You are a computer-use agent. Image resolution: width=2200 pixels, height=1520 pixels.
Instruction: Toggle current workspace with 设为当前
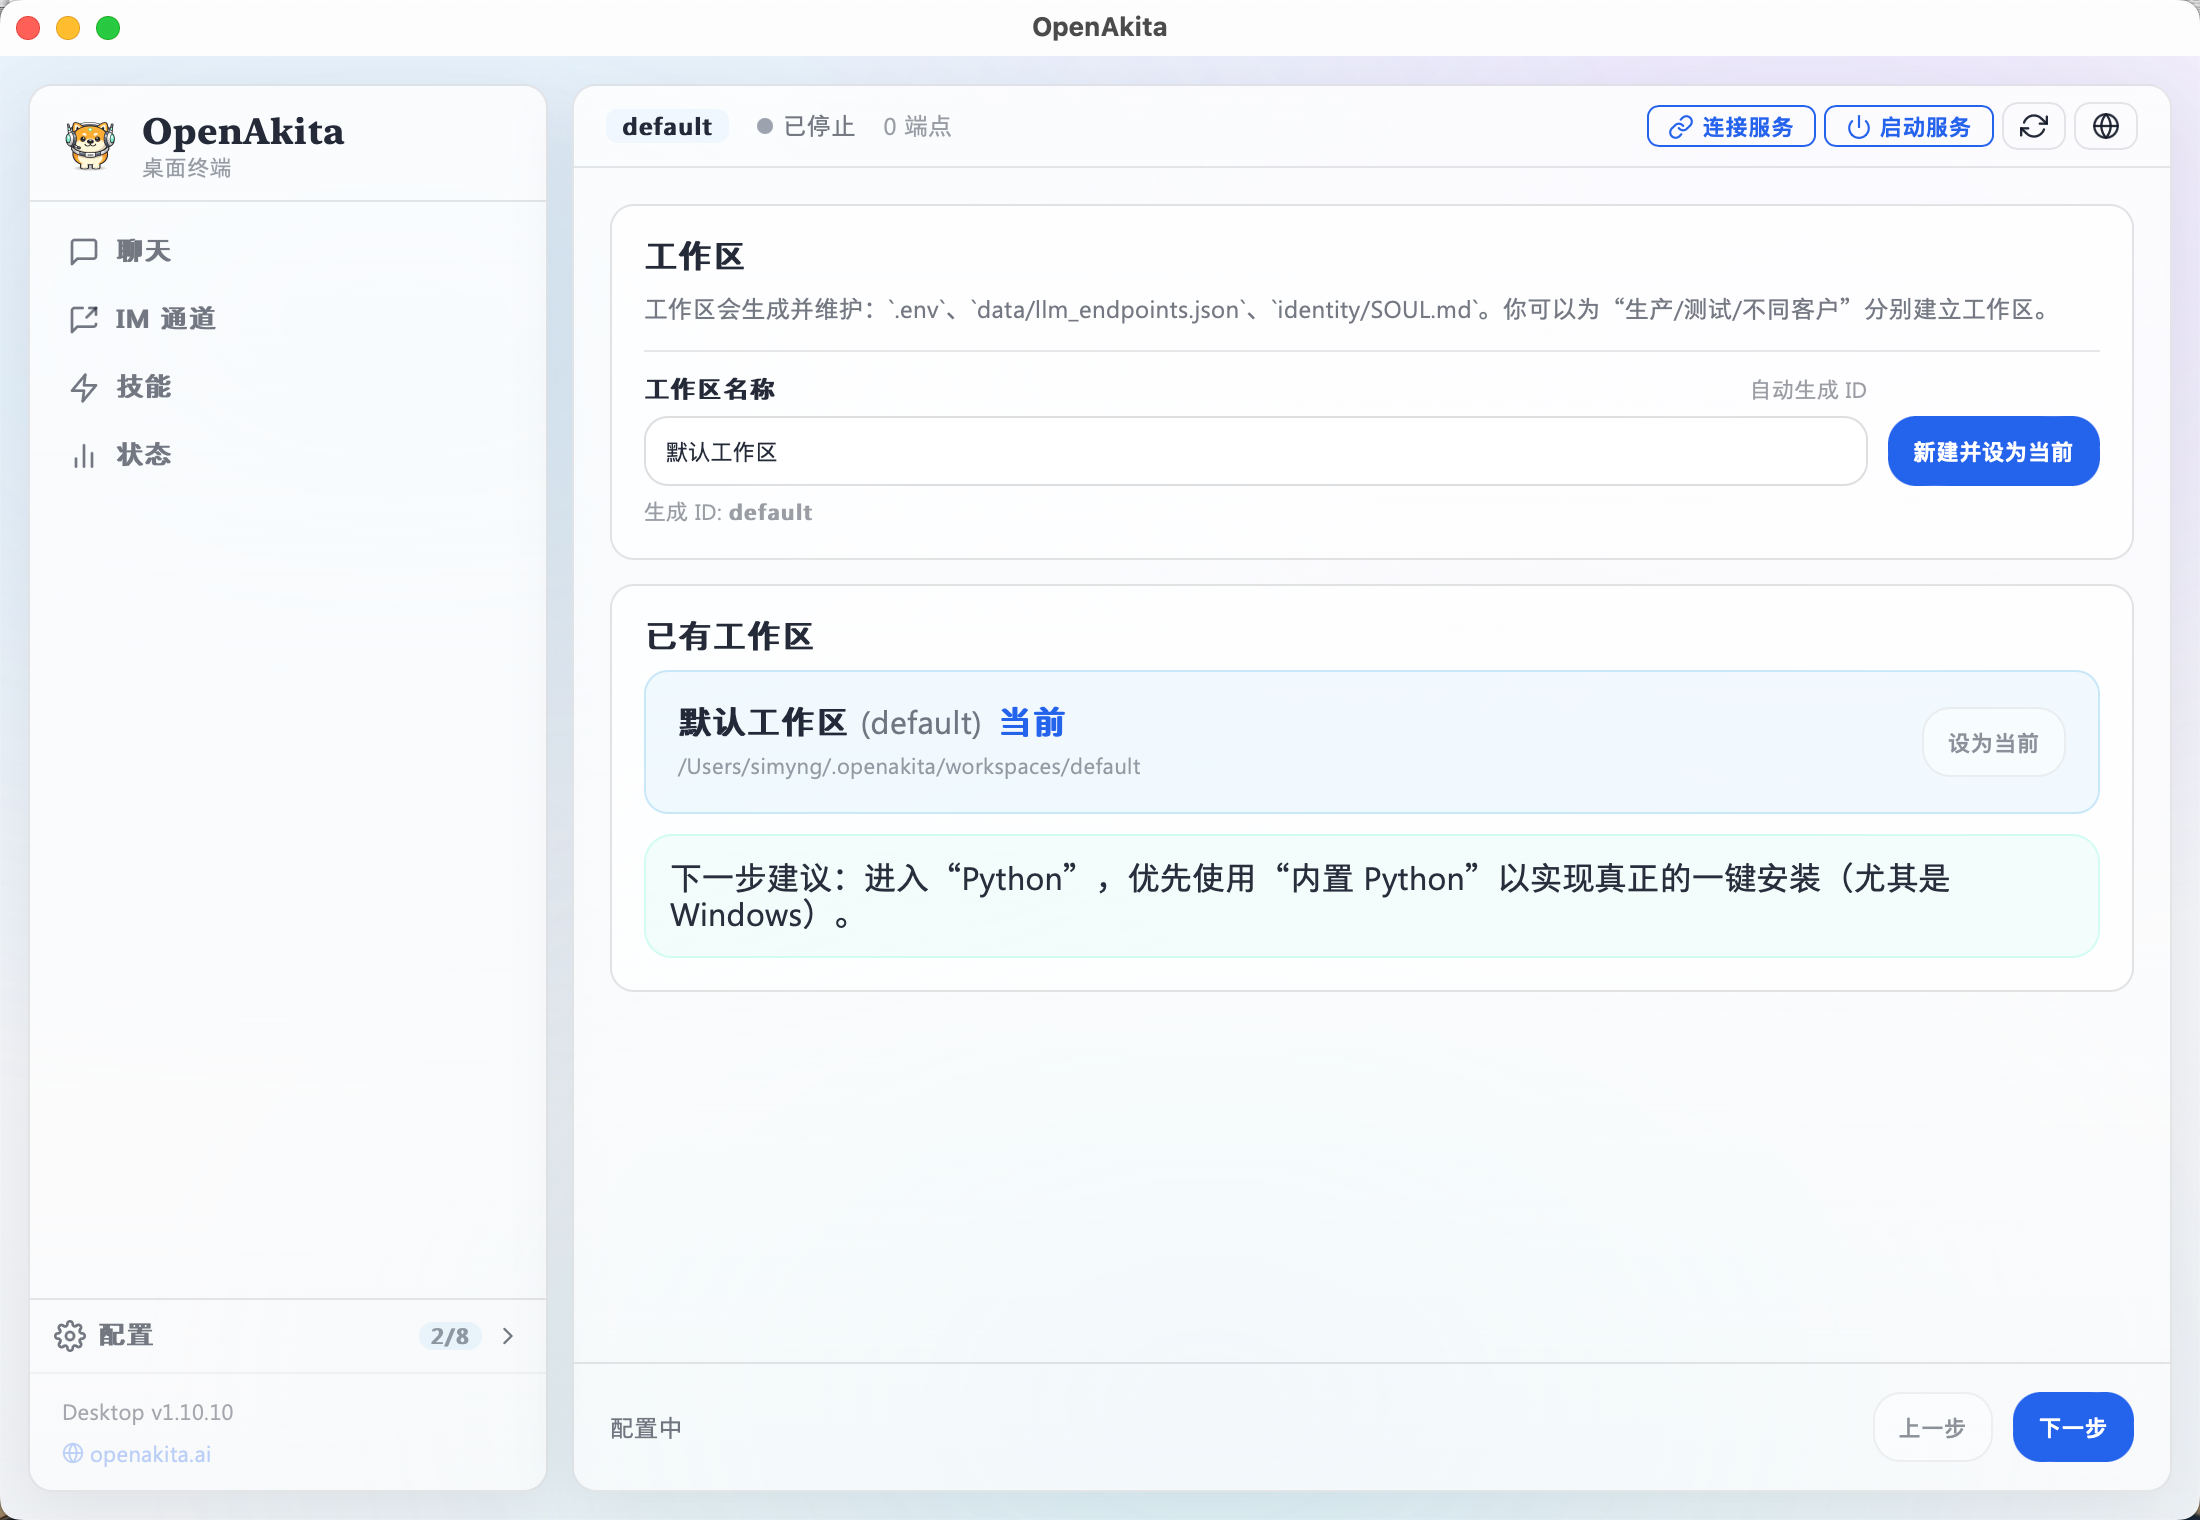[x=1992, y=742]
